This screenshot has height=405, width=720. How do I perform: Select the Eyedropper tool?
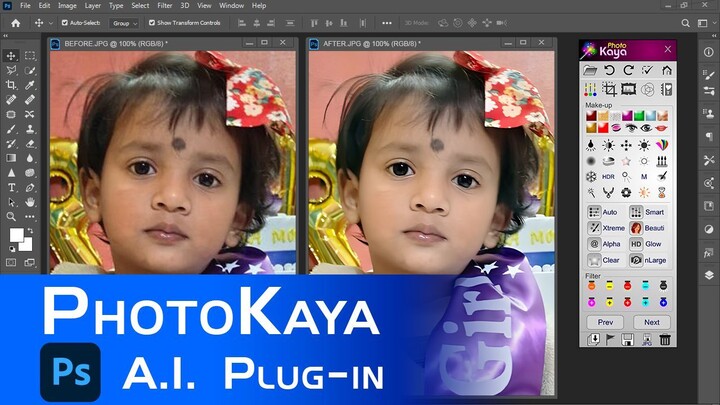30,85
